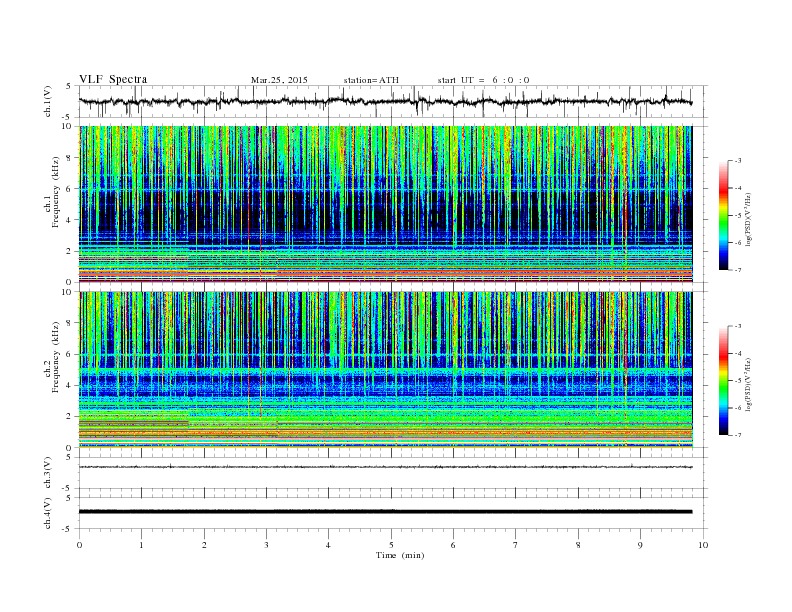Click time axis tick label "10"
This screenshot has width=792, height=612.
[703, 545]
